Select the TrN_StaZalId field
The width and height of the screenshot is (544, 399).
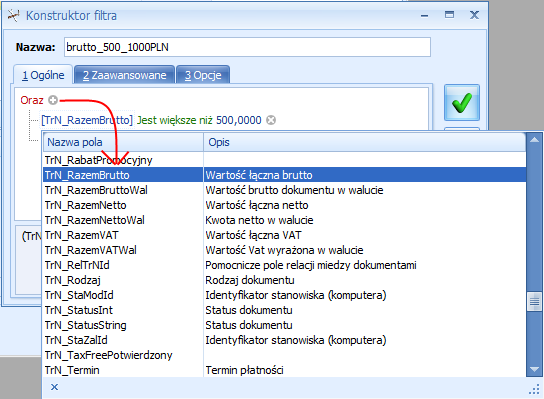pos(76,340)
